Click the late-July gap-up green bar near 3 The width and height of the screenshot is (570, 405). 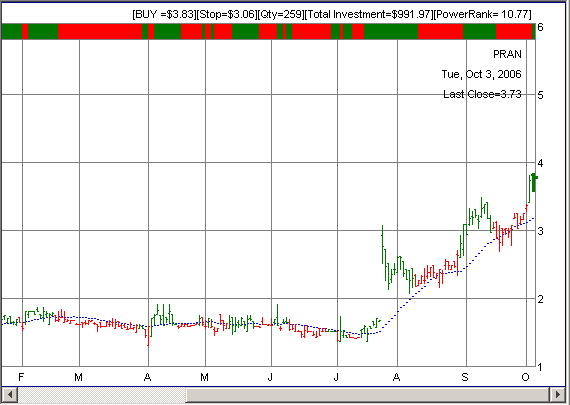382,244
